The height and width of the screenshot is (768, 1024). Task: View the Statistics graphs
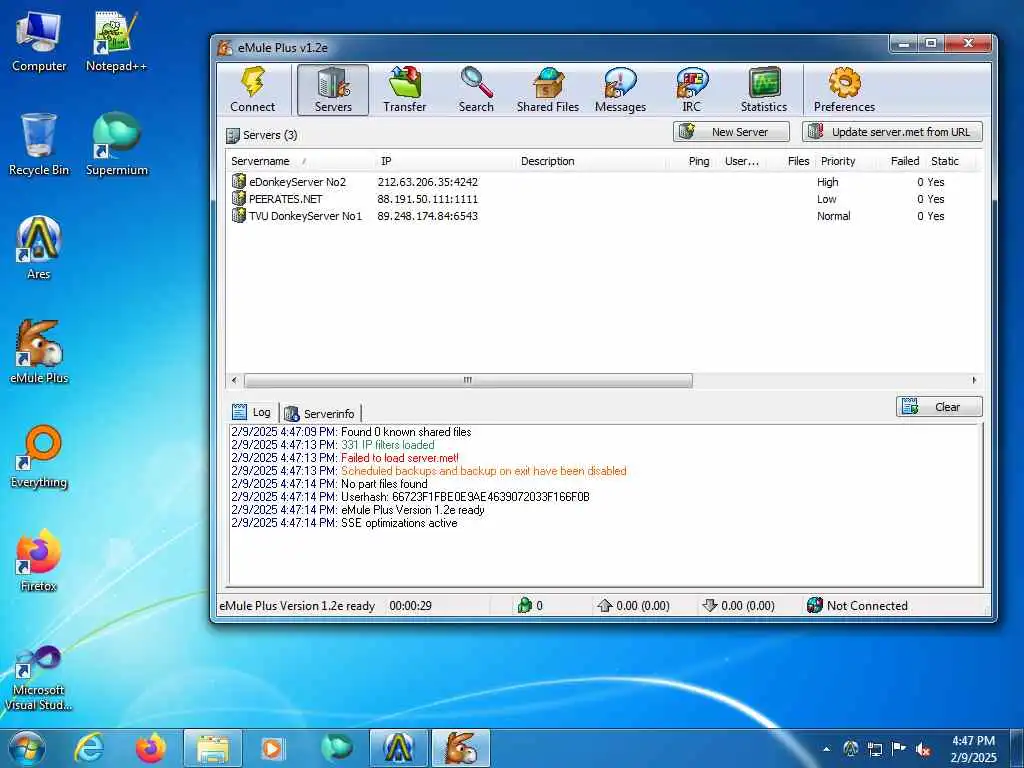click(x=763, y=90)
